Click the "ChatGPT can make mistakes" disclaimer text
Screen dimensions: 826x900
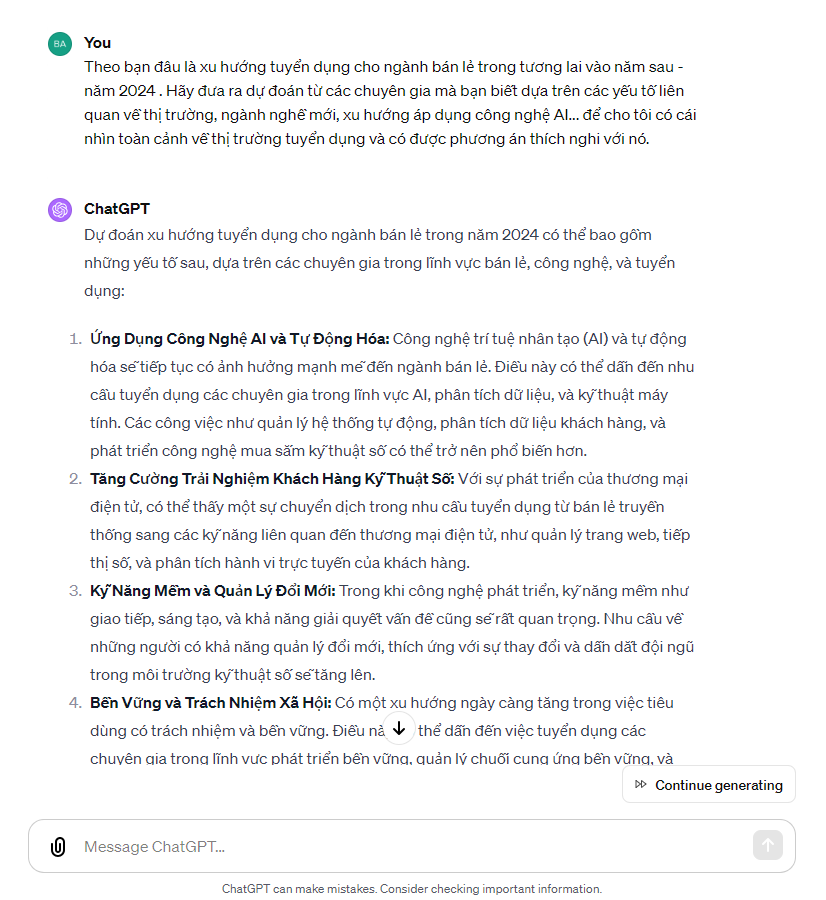tap(412, 889)
